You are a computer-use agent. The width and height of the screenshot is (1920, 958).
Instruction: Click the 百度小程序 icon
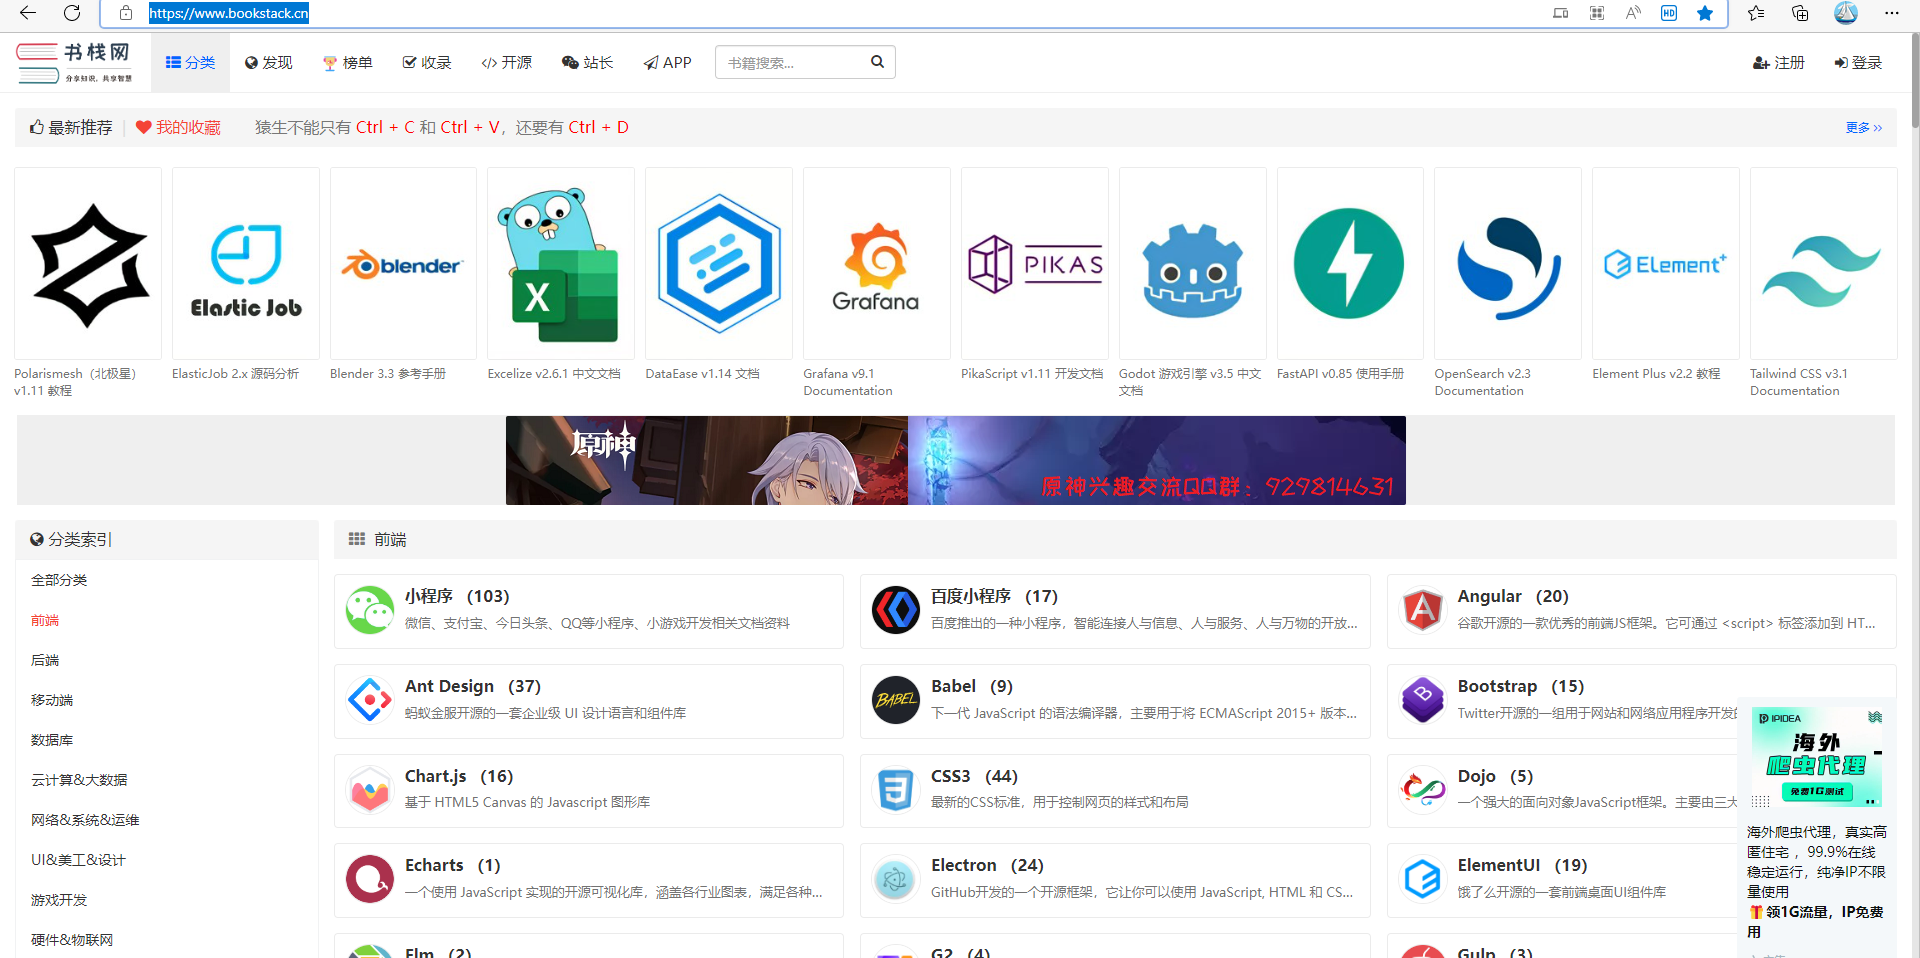click(x=896, y=610)
